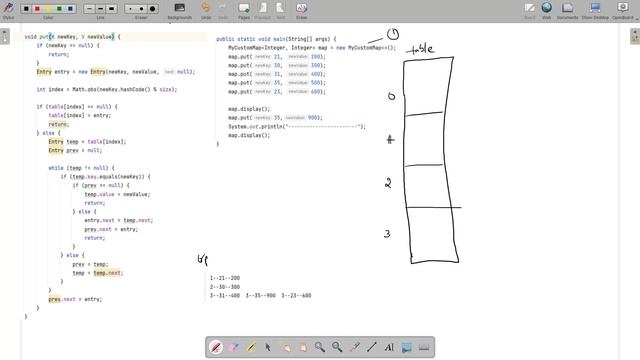Select the Highlighter tool
The height and width of the screenshot is (360, 640).
tap(251, 347)
